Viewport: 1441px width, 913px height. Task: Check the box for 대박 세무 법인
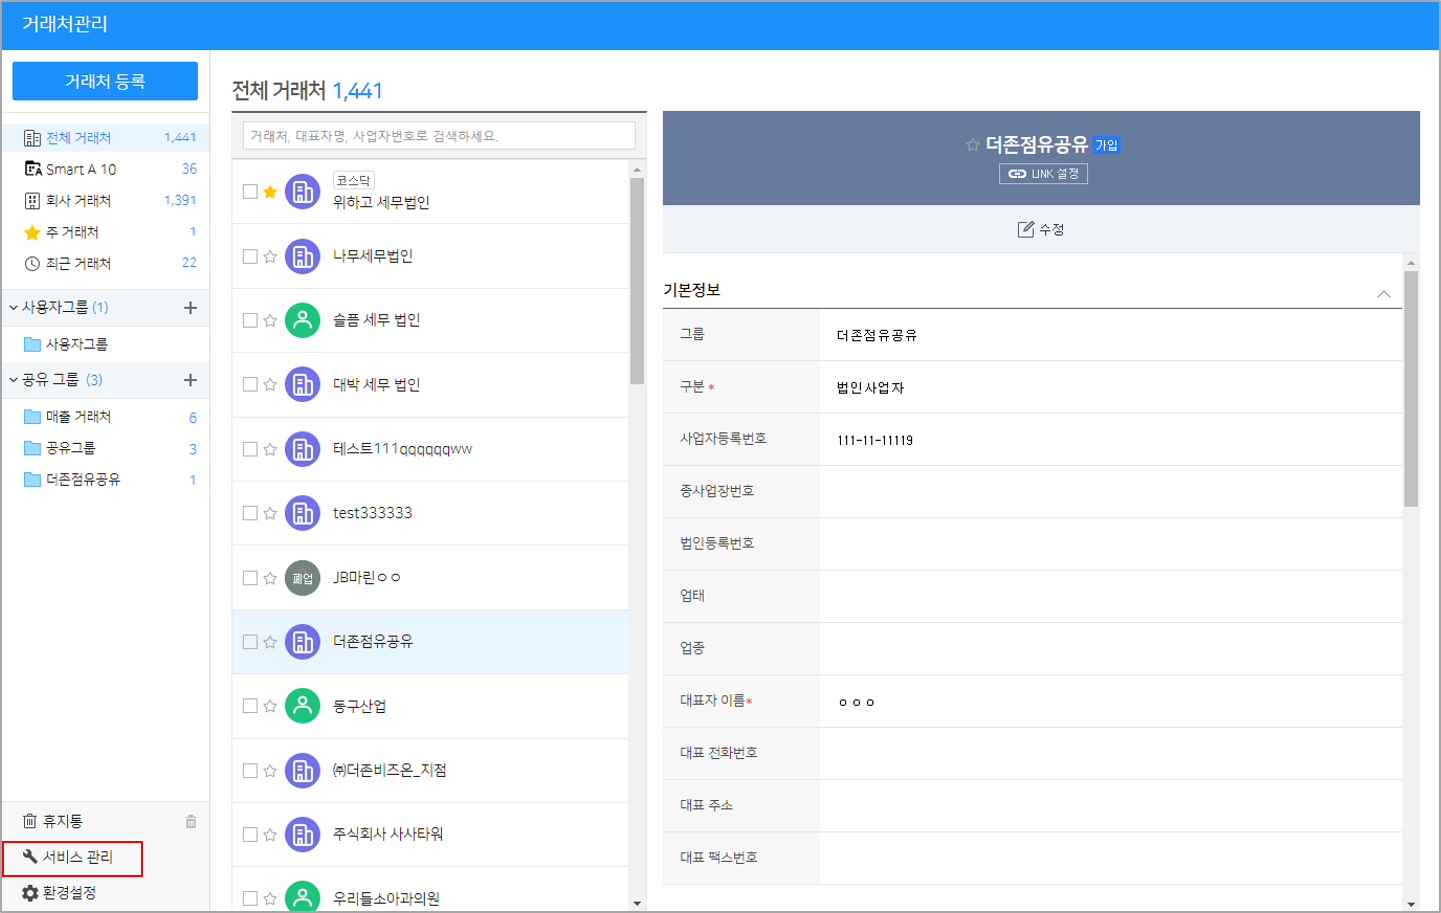coord(250,385)
